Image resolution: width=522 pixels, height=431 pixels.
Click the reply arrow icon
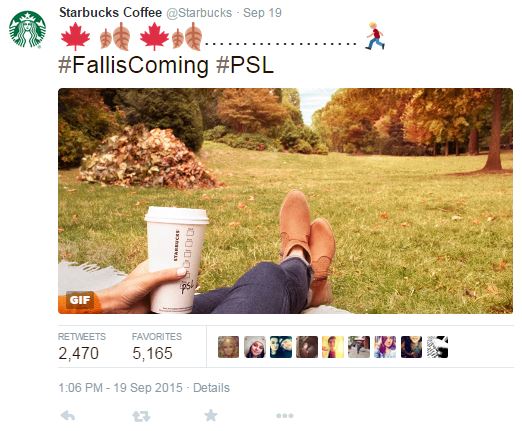pyautogui.click(x=68, y=416)
